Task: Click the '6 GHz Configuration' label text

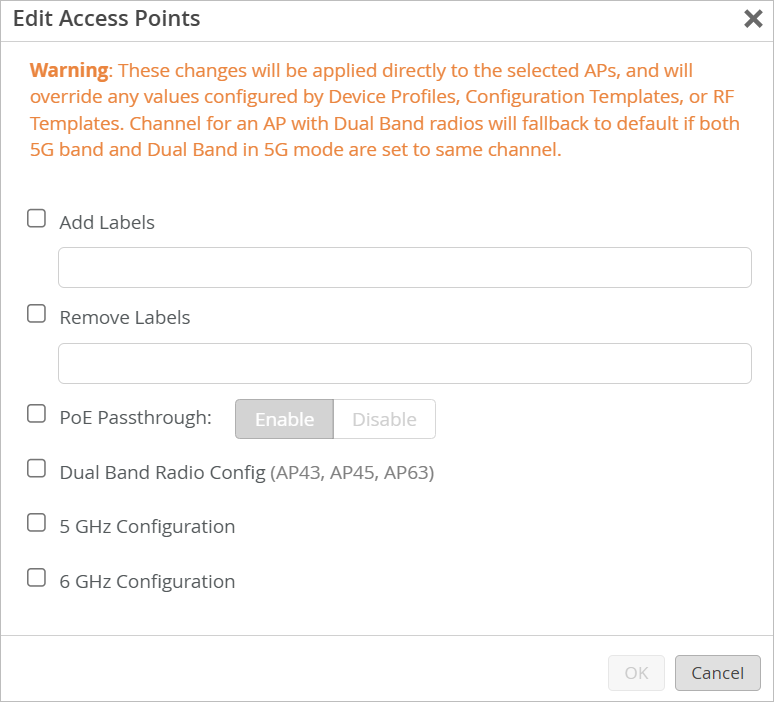Action: coord(147,582)
